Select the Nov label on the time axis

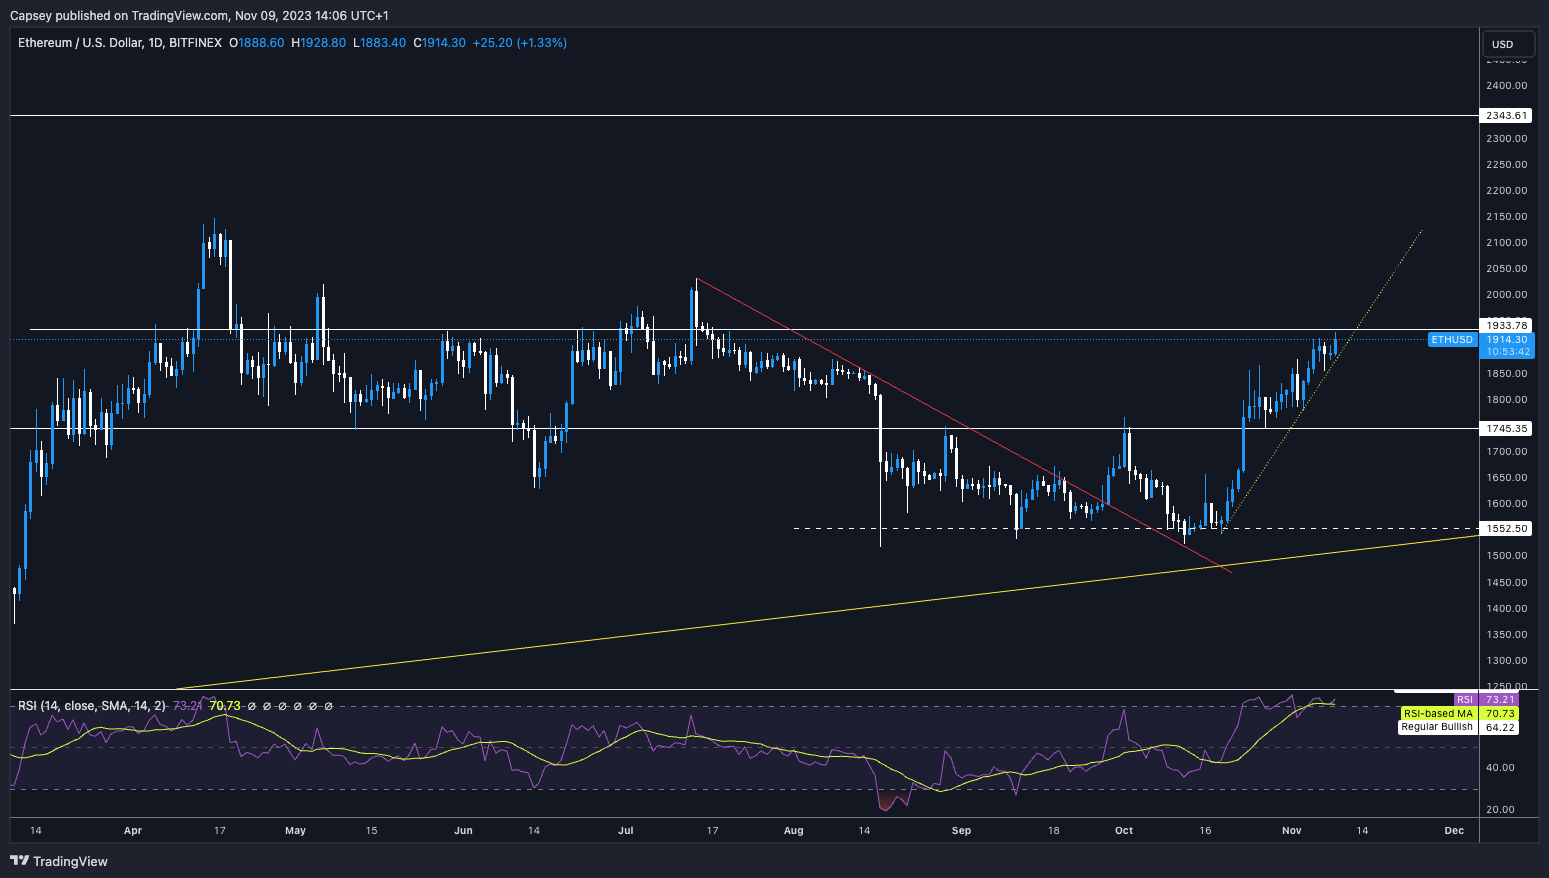point(1291,830)
